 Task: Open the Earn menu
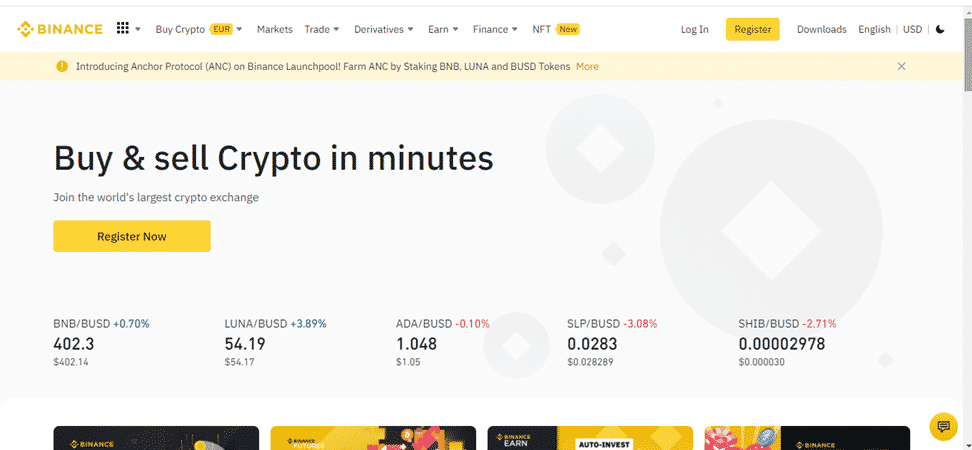click(x=443, y=29)
